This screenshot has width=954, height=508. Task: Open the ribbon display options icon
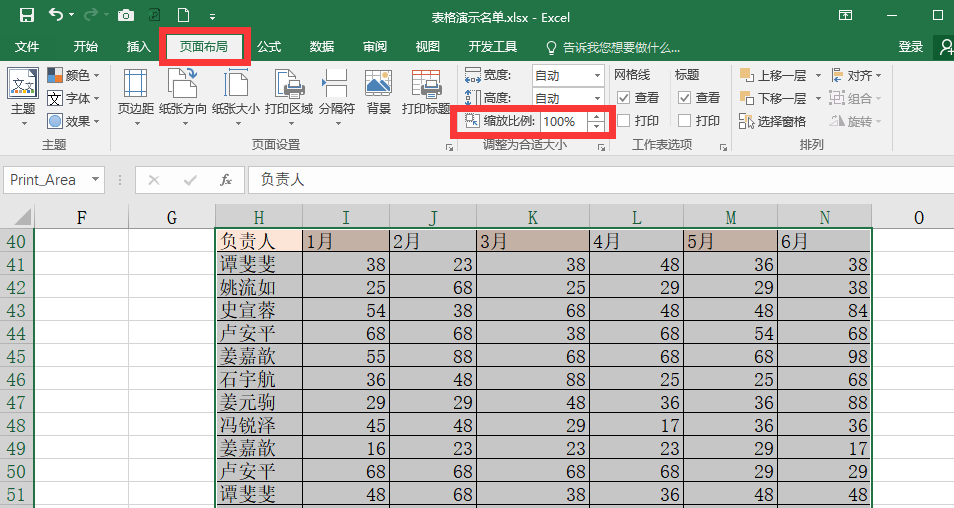[x=845, y=15]
